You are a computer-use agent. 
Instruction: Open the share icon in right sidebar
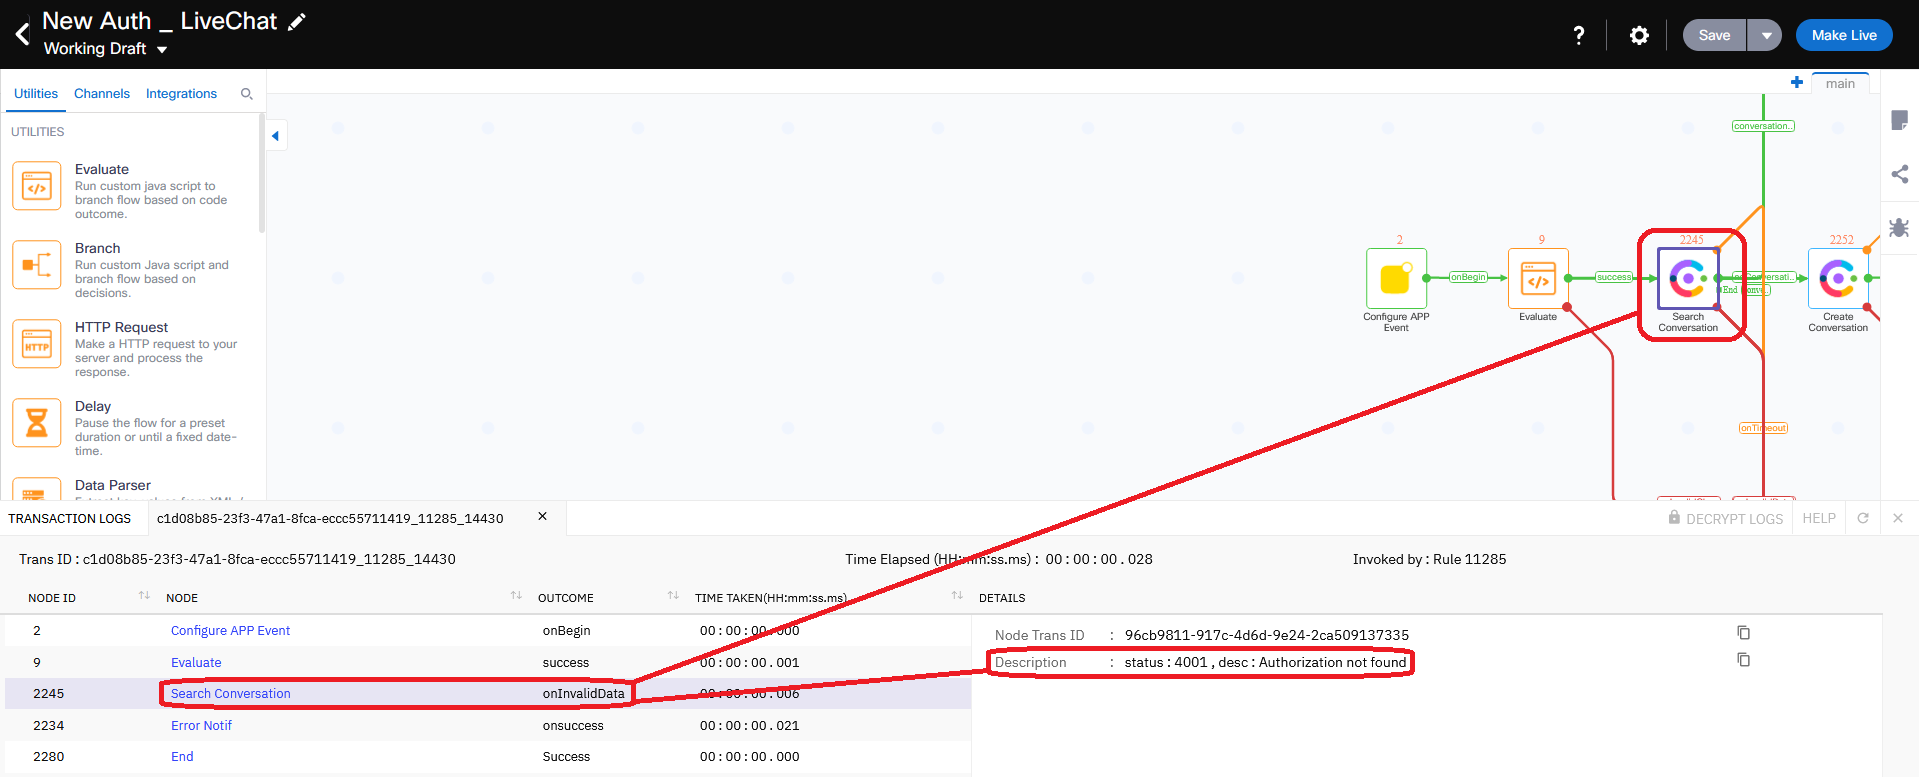(1900, 174)
